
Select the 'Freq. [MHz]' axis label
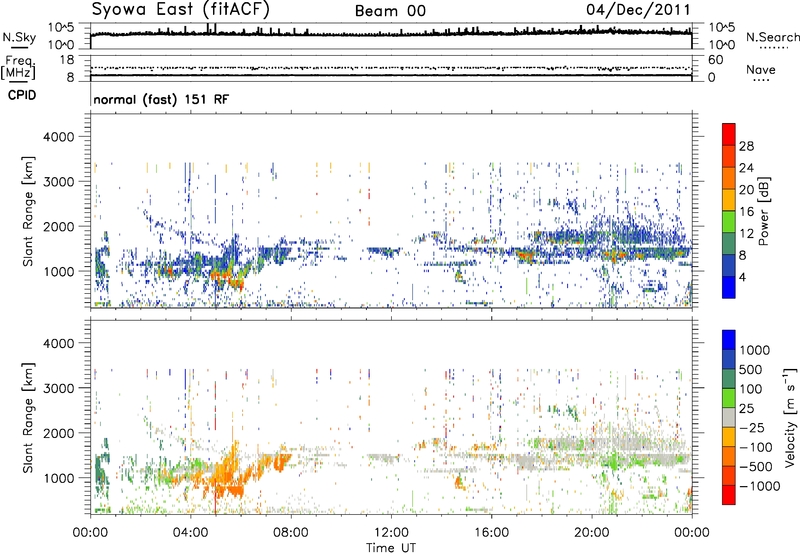18,68
